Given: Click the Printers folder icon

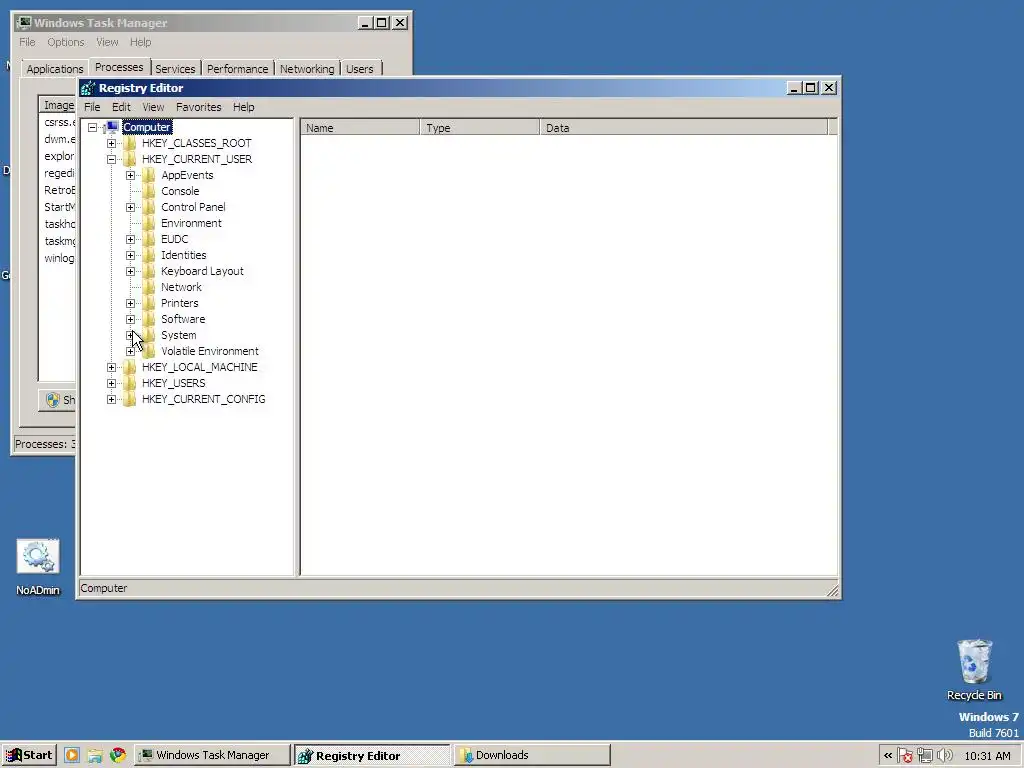Looking at the screenshot, I should click(x=149, y=303).
